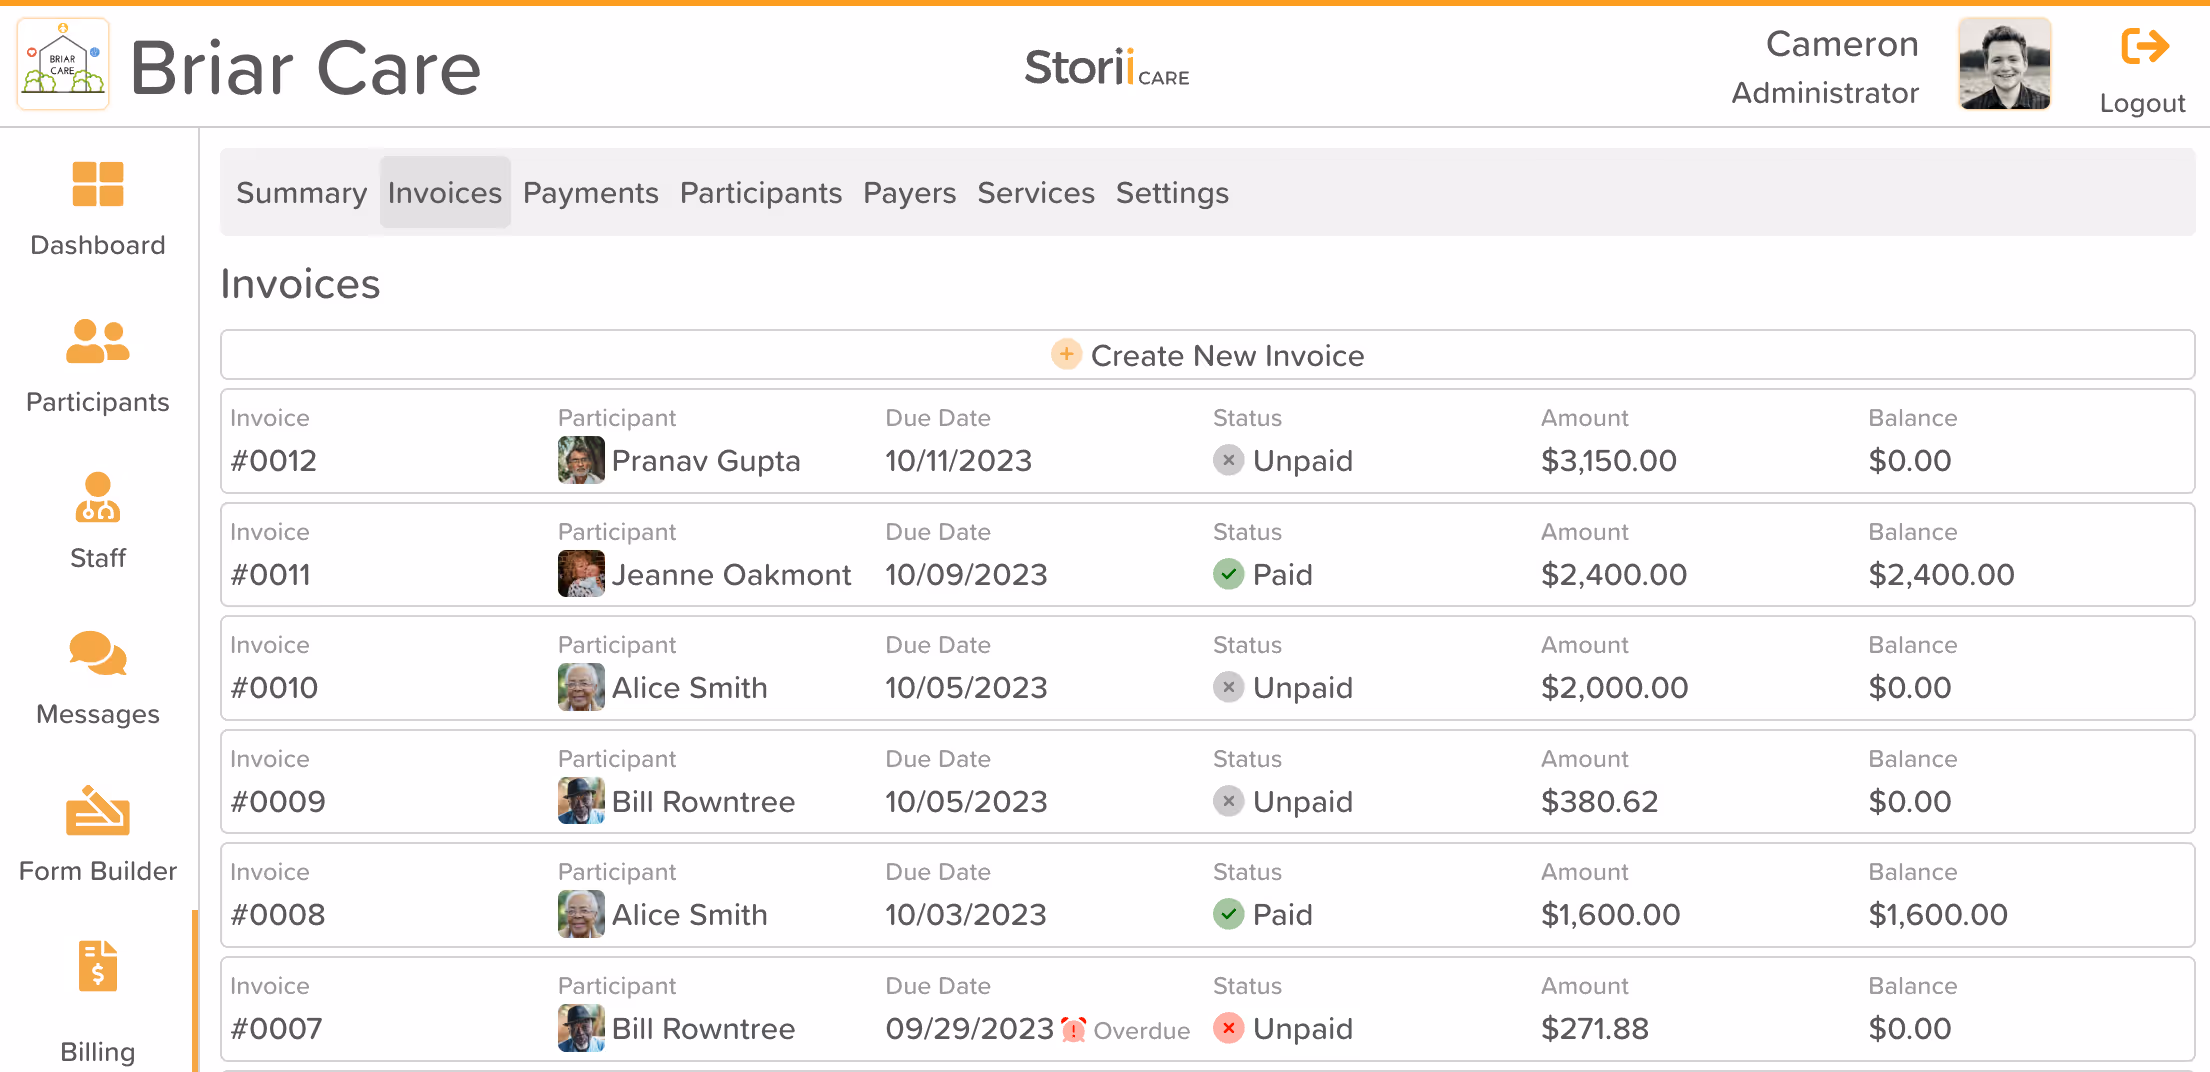
Task: Open invoice number #0011
Action: (x=271, y=574)
